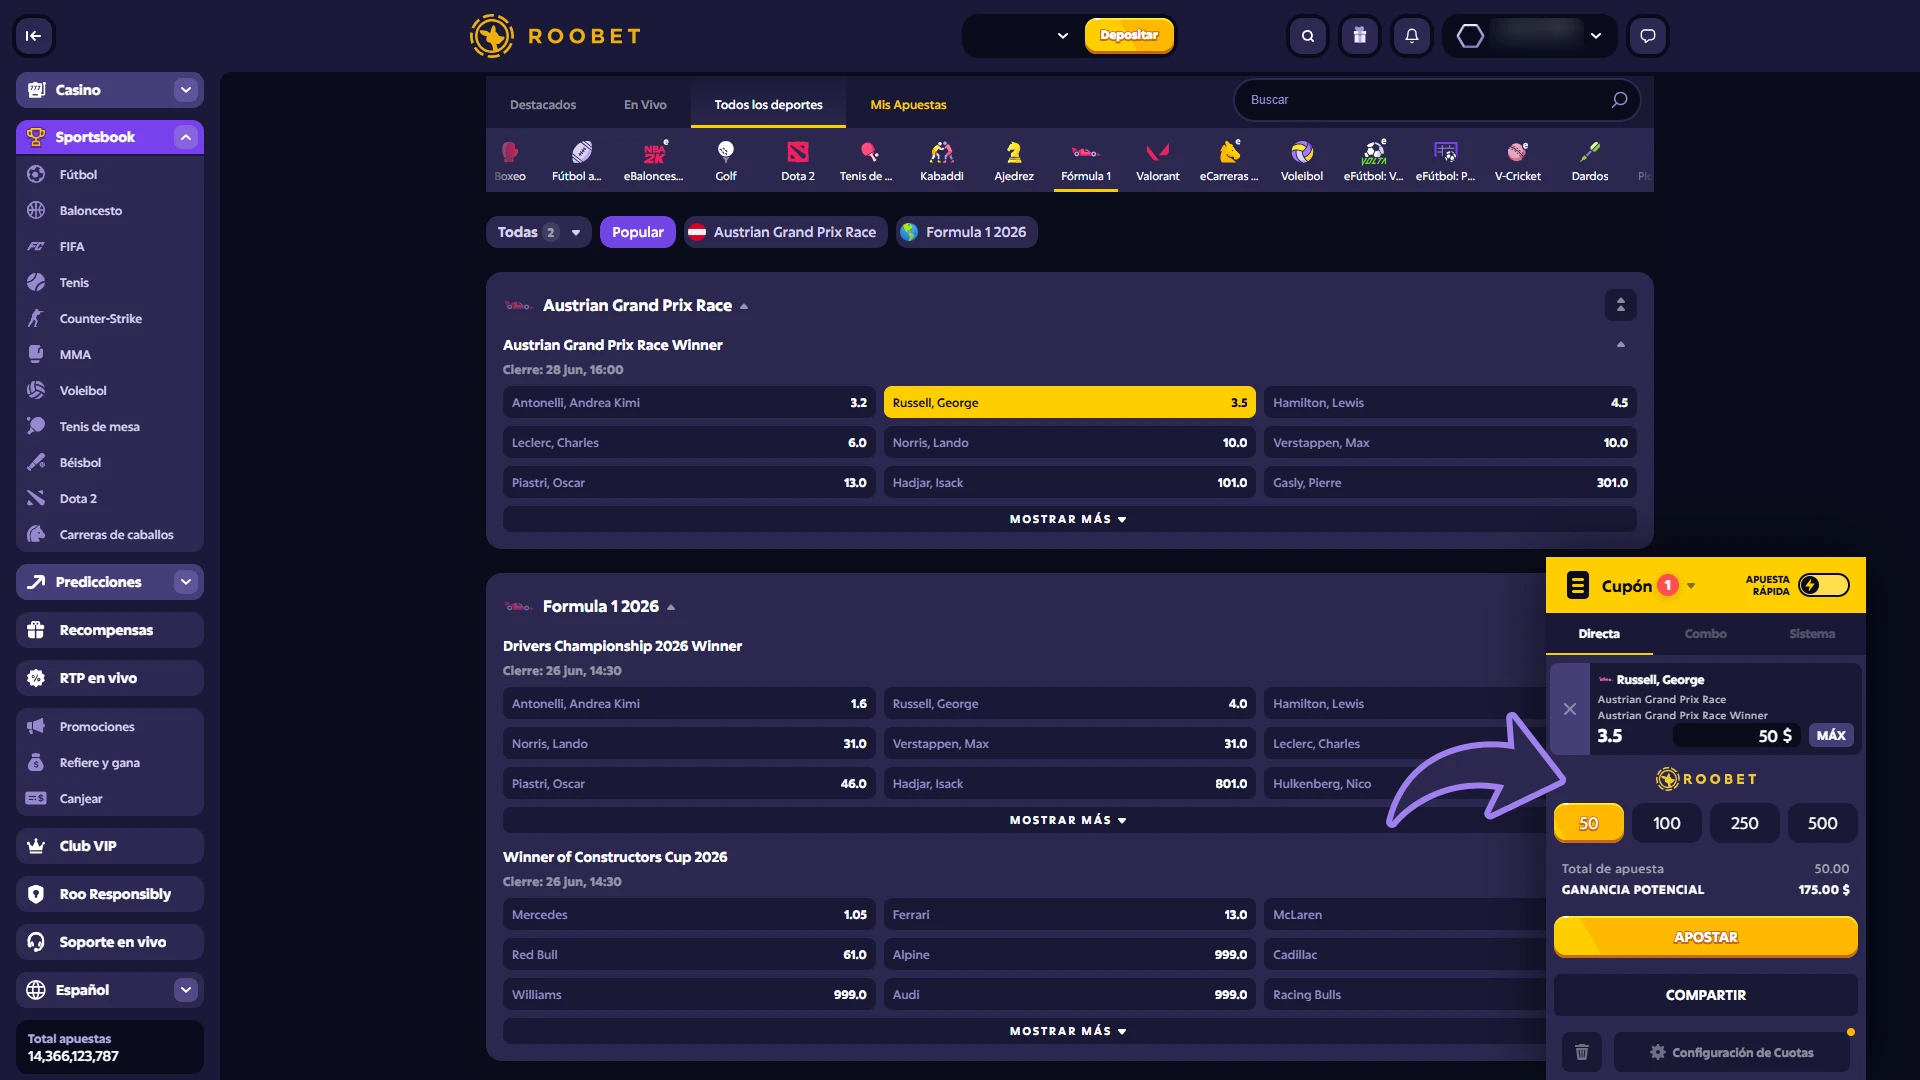
Task: Switch to the Combo coupon tab
Action: click(x=1706, y=634)
